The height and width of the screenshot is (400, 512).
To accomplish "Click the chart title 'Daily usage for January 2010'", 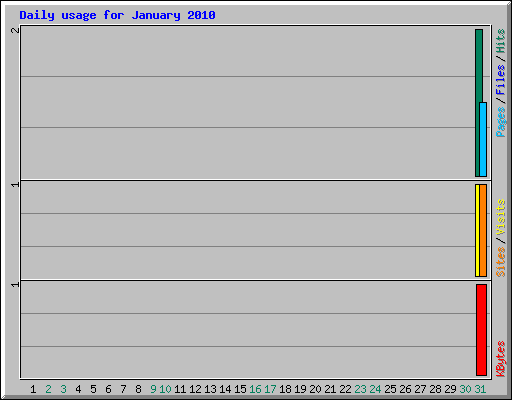I will point(117,15).
